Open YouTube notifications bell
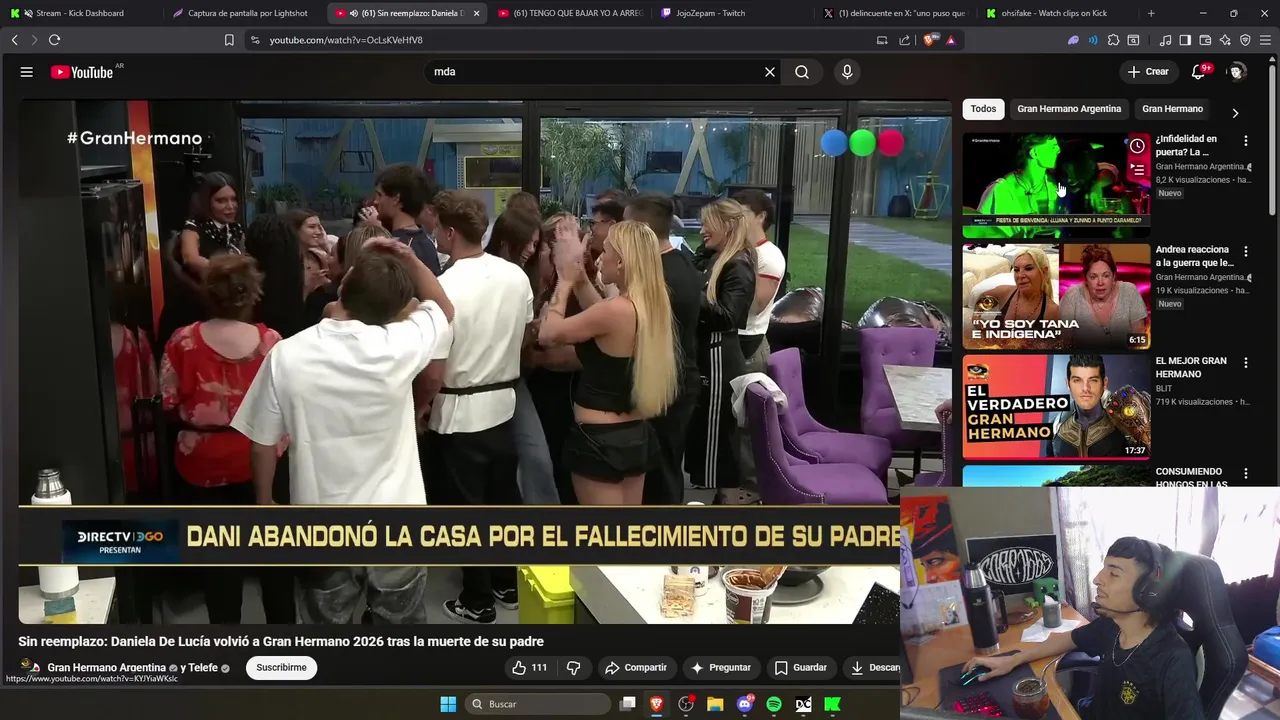This screenshot has height=720, width=1280. pyautogui.click(x=1198, y=72)
